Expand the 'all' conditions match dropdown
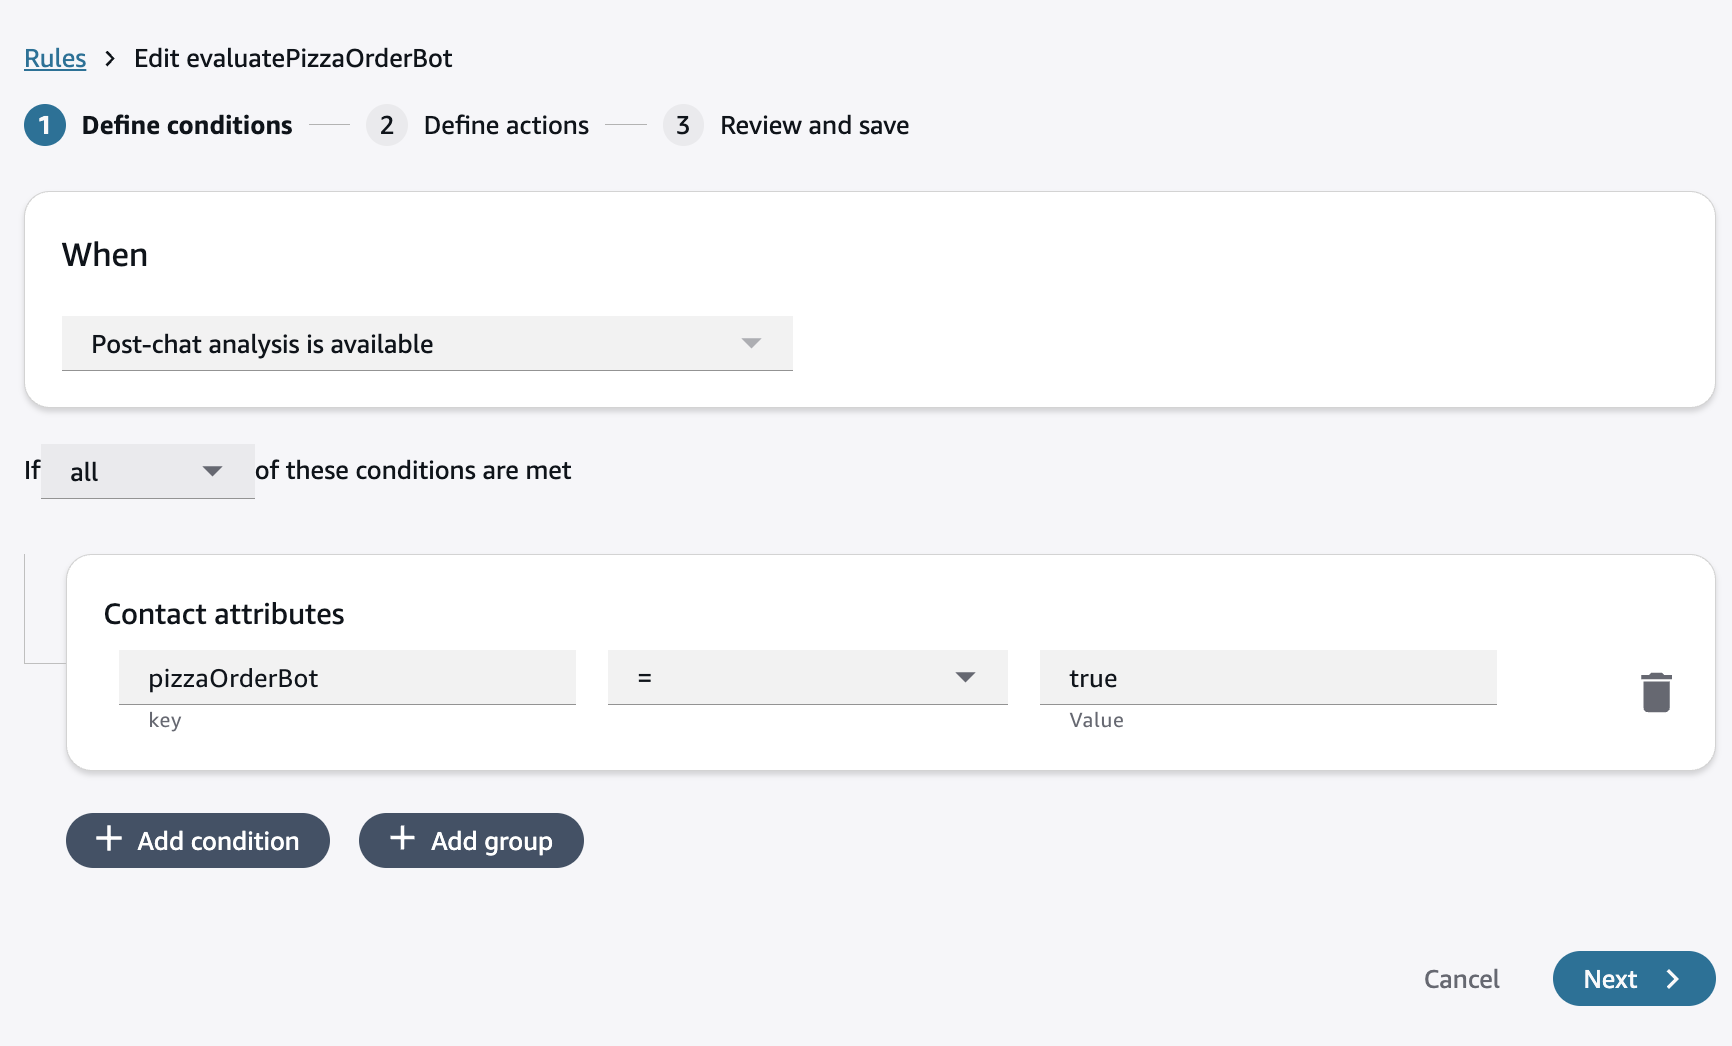This screenshot has height=1046, width=1732. pos(147,471)
